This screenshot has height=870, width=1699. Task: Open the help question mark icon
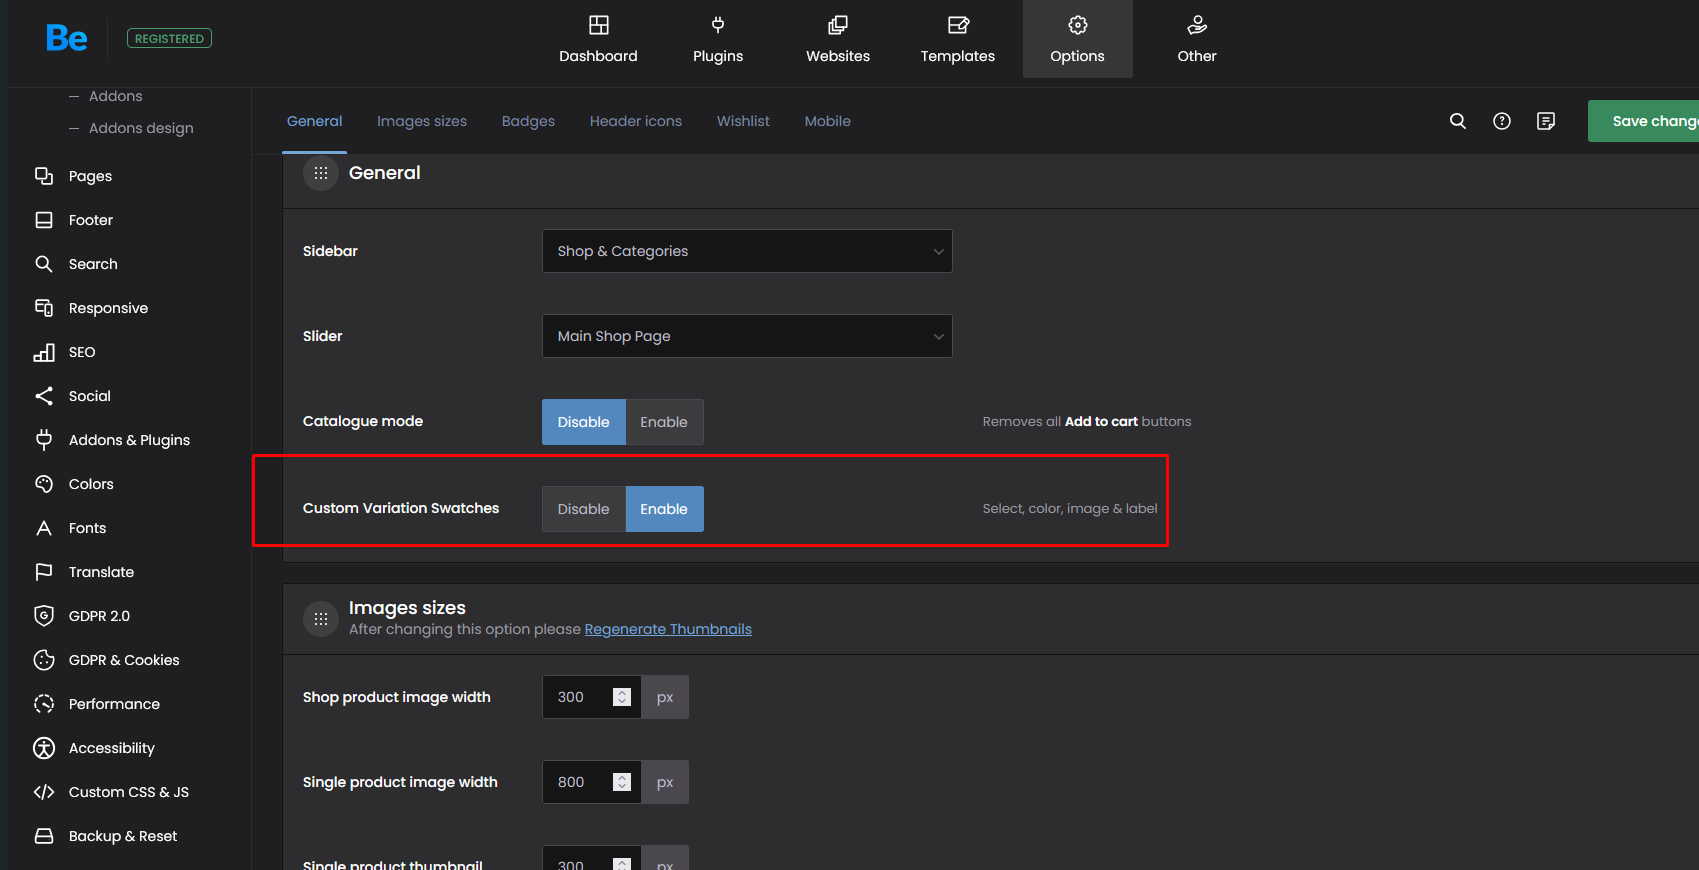tap(1502, 121)
